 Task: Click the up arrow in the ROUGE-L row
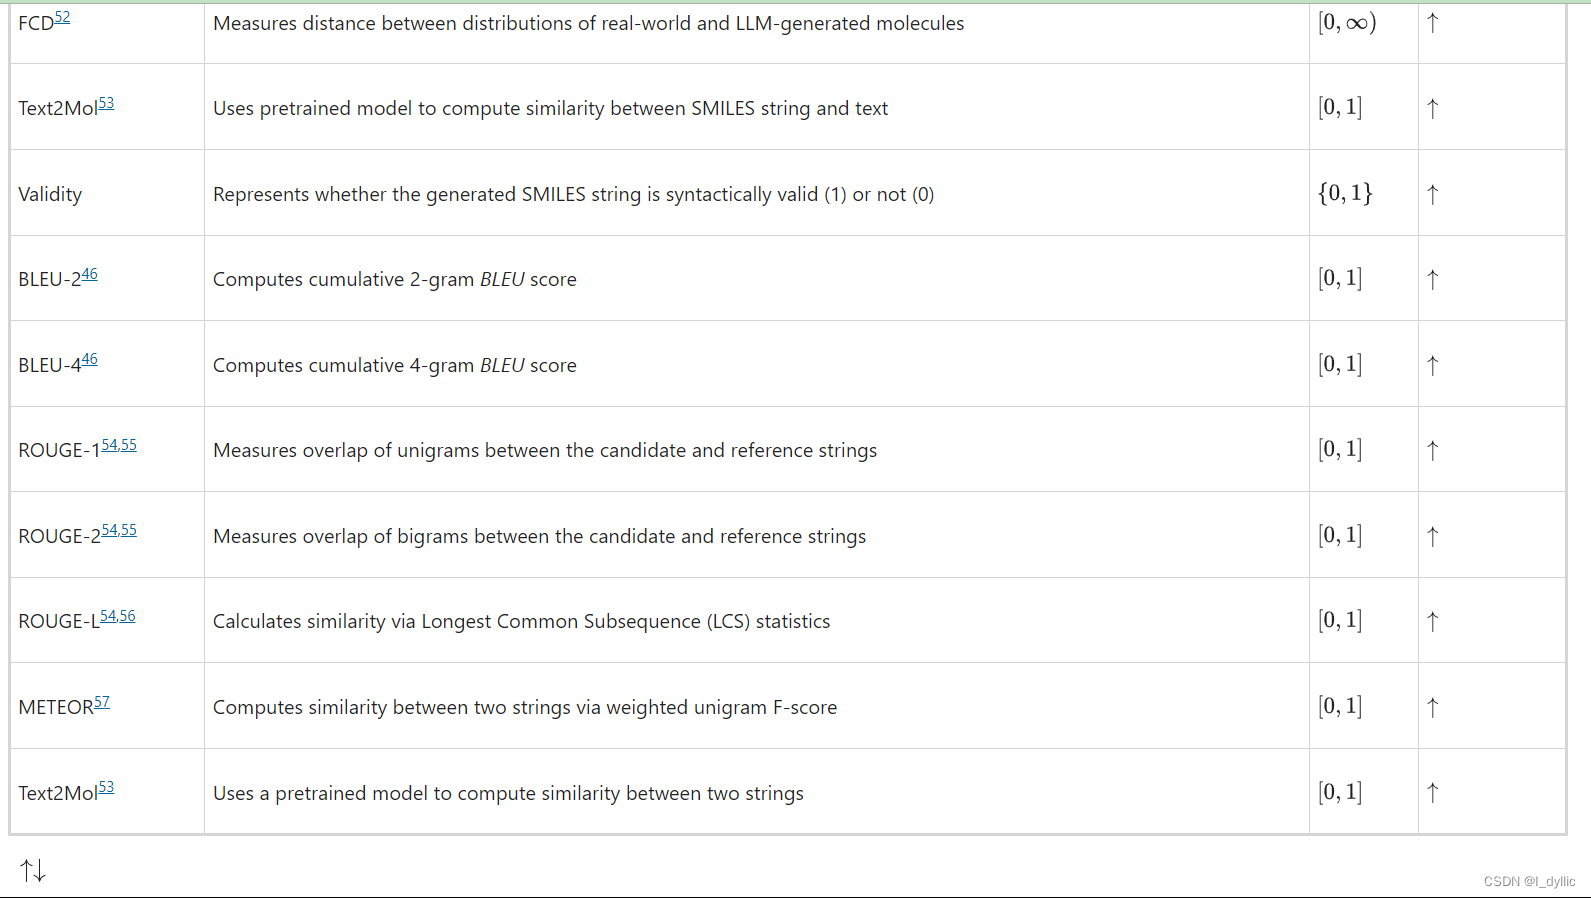1433,622
